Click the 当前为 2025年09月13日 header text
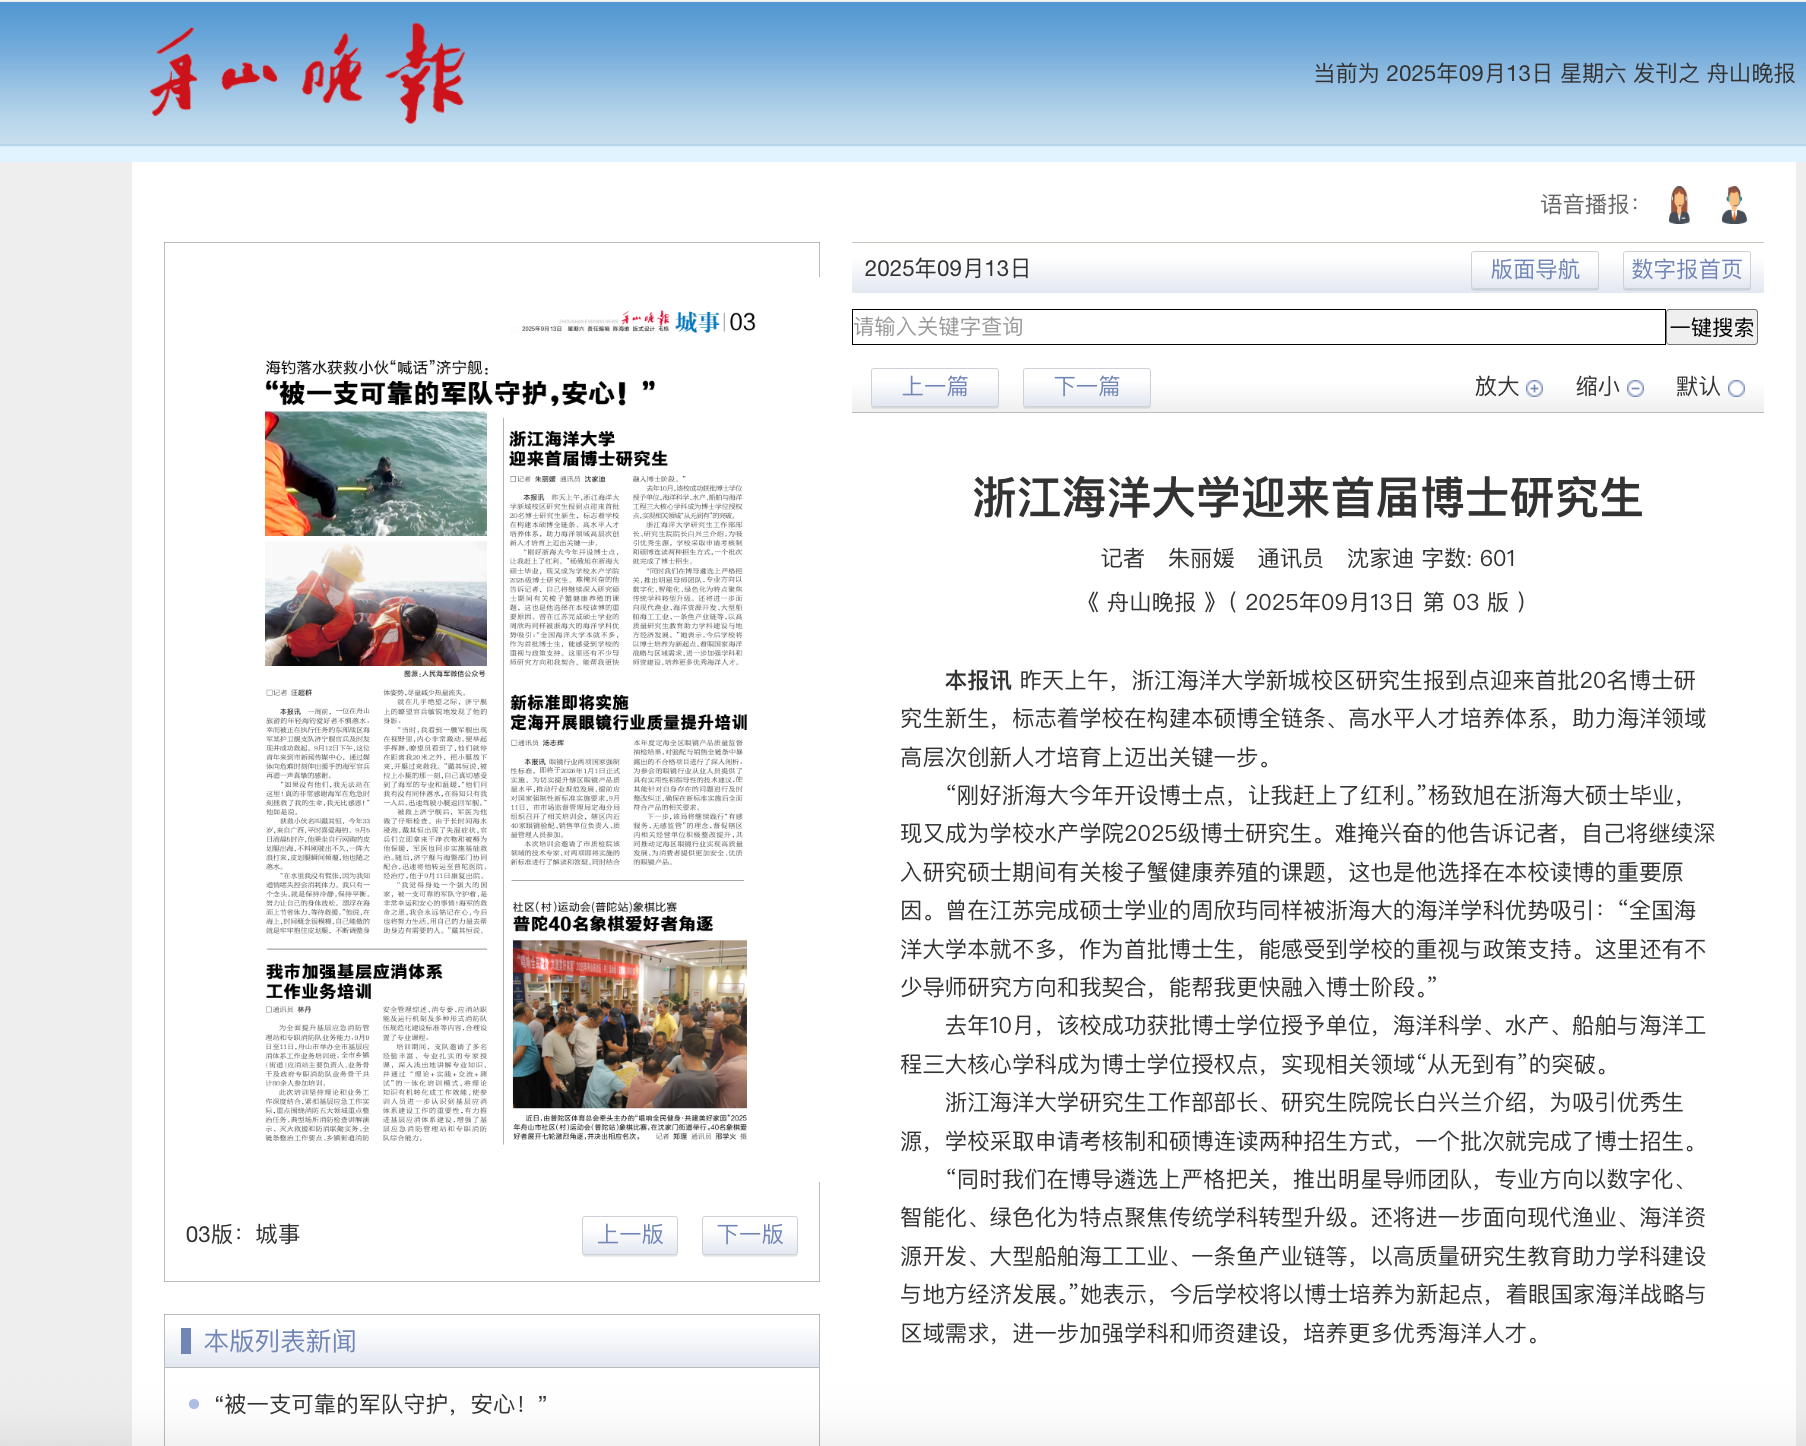 [x=1554, y=73]
